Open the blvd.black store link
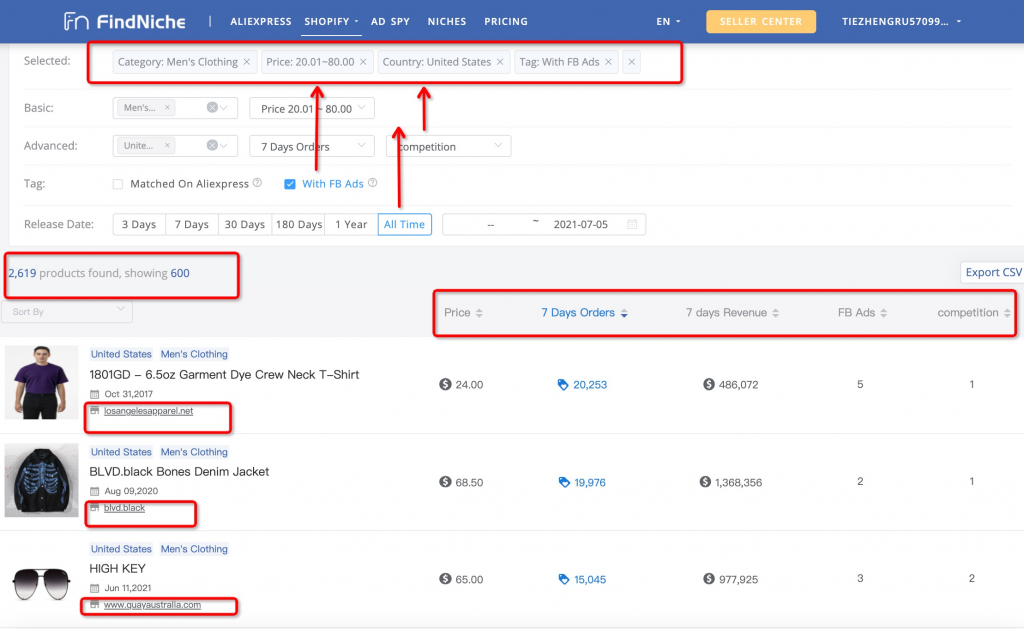 [124, 508]
